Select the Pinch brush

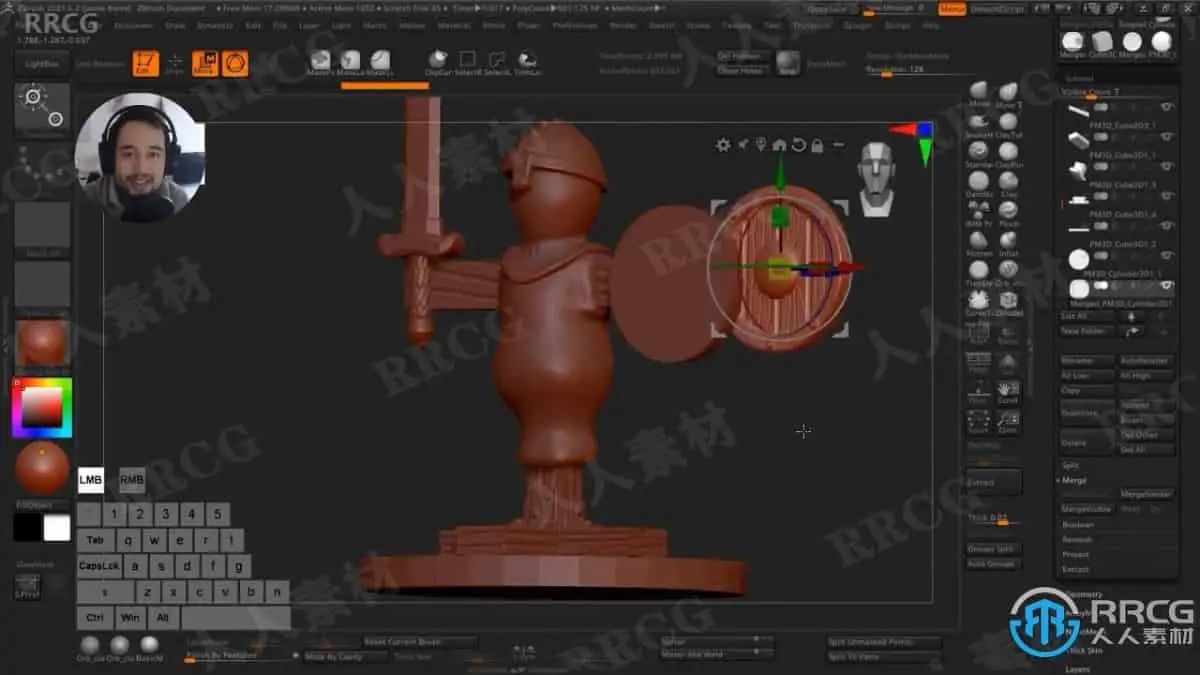(1008, 211)
